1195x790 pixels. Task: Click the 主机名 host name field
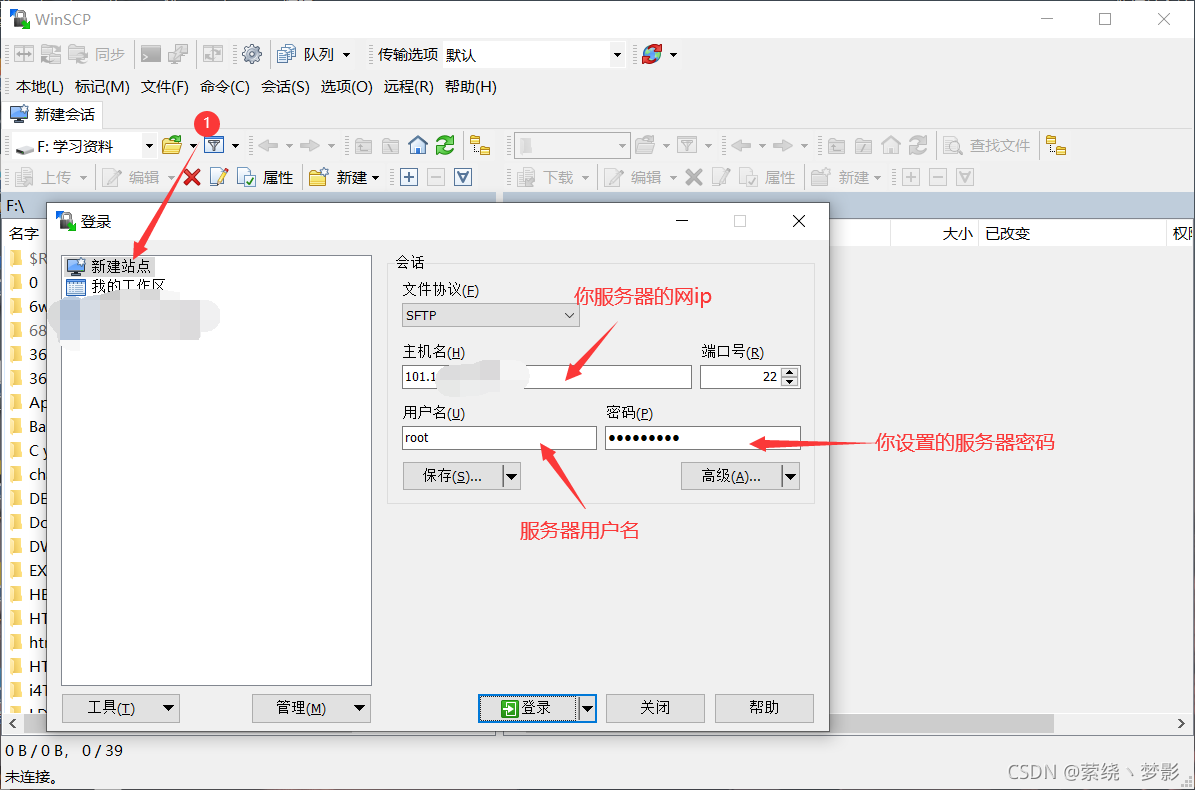546,376
